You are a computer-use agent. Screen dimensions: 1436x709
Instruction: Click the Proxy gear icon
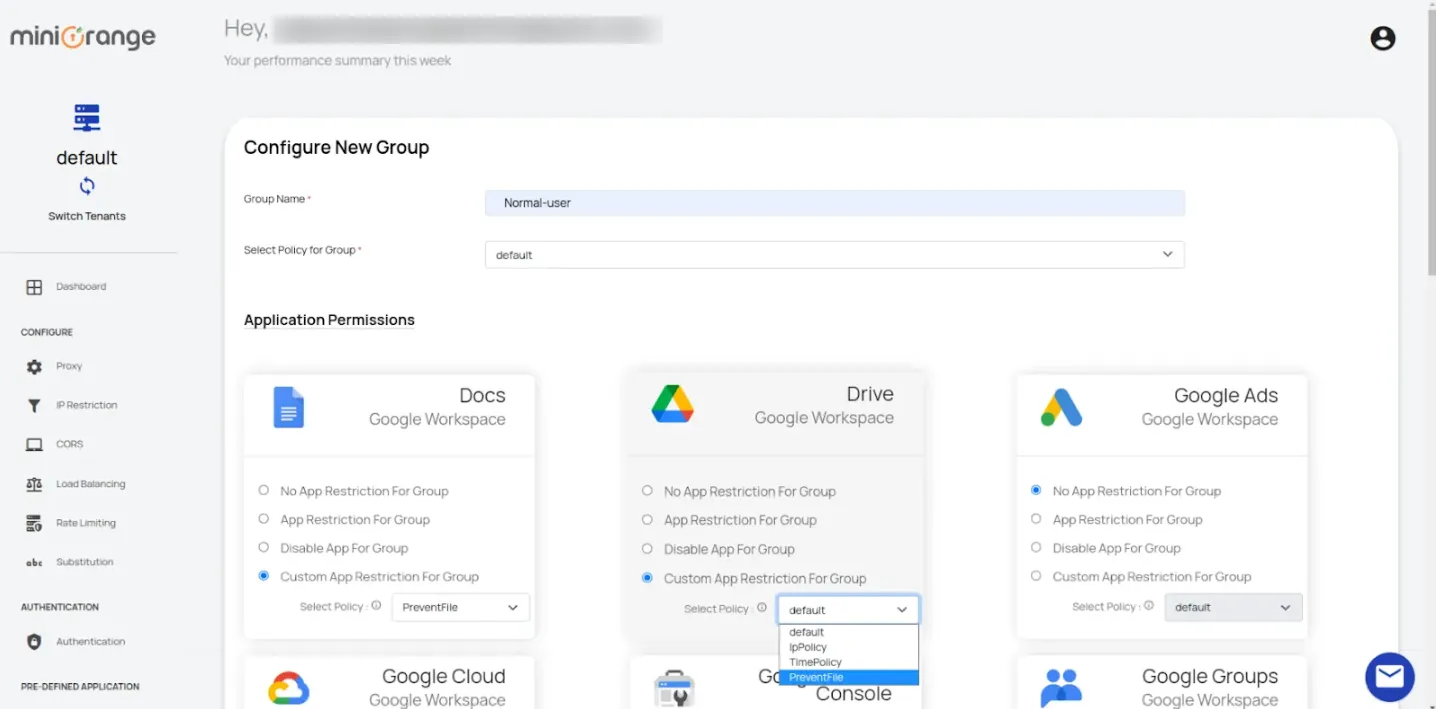tap(34, 366)
